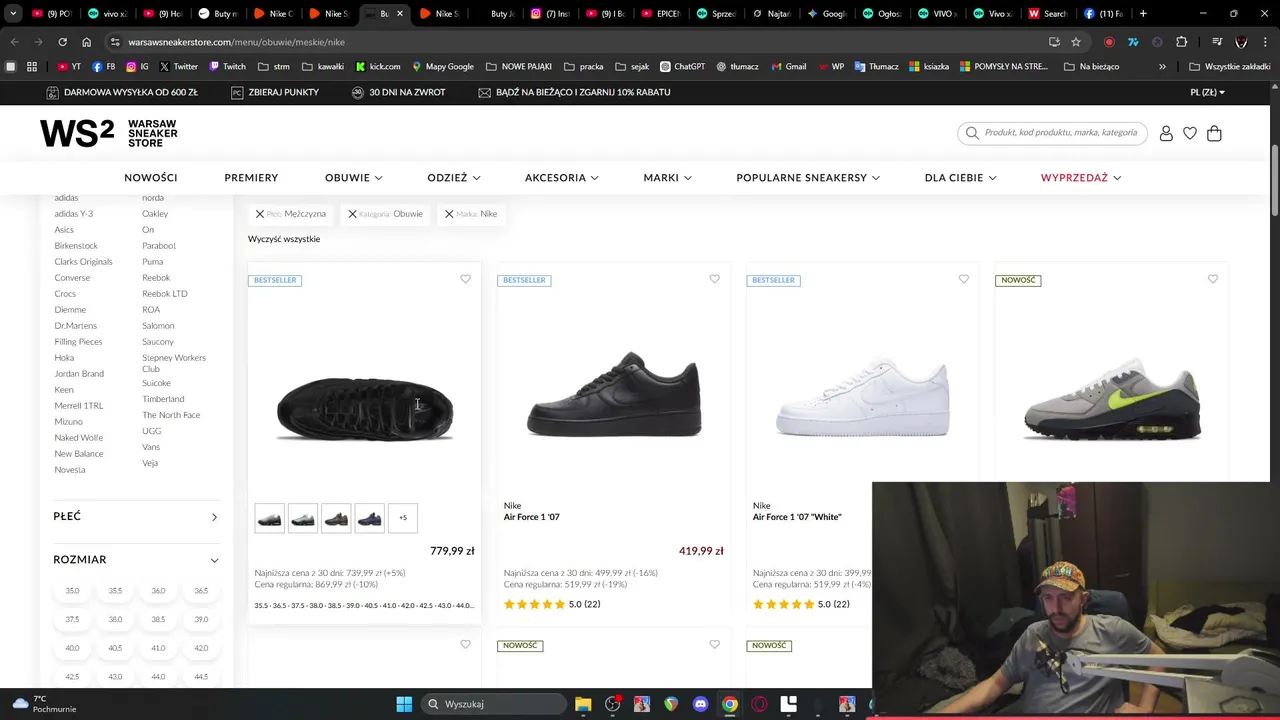The image size is (1280, 720).
Task: Click the product search input field
Action: point(1062,133)
